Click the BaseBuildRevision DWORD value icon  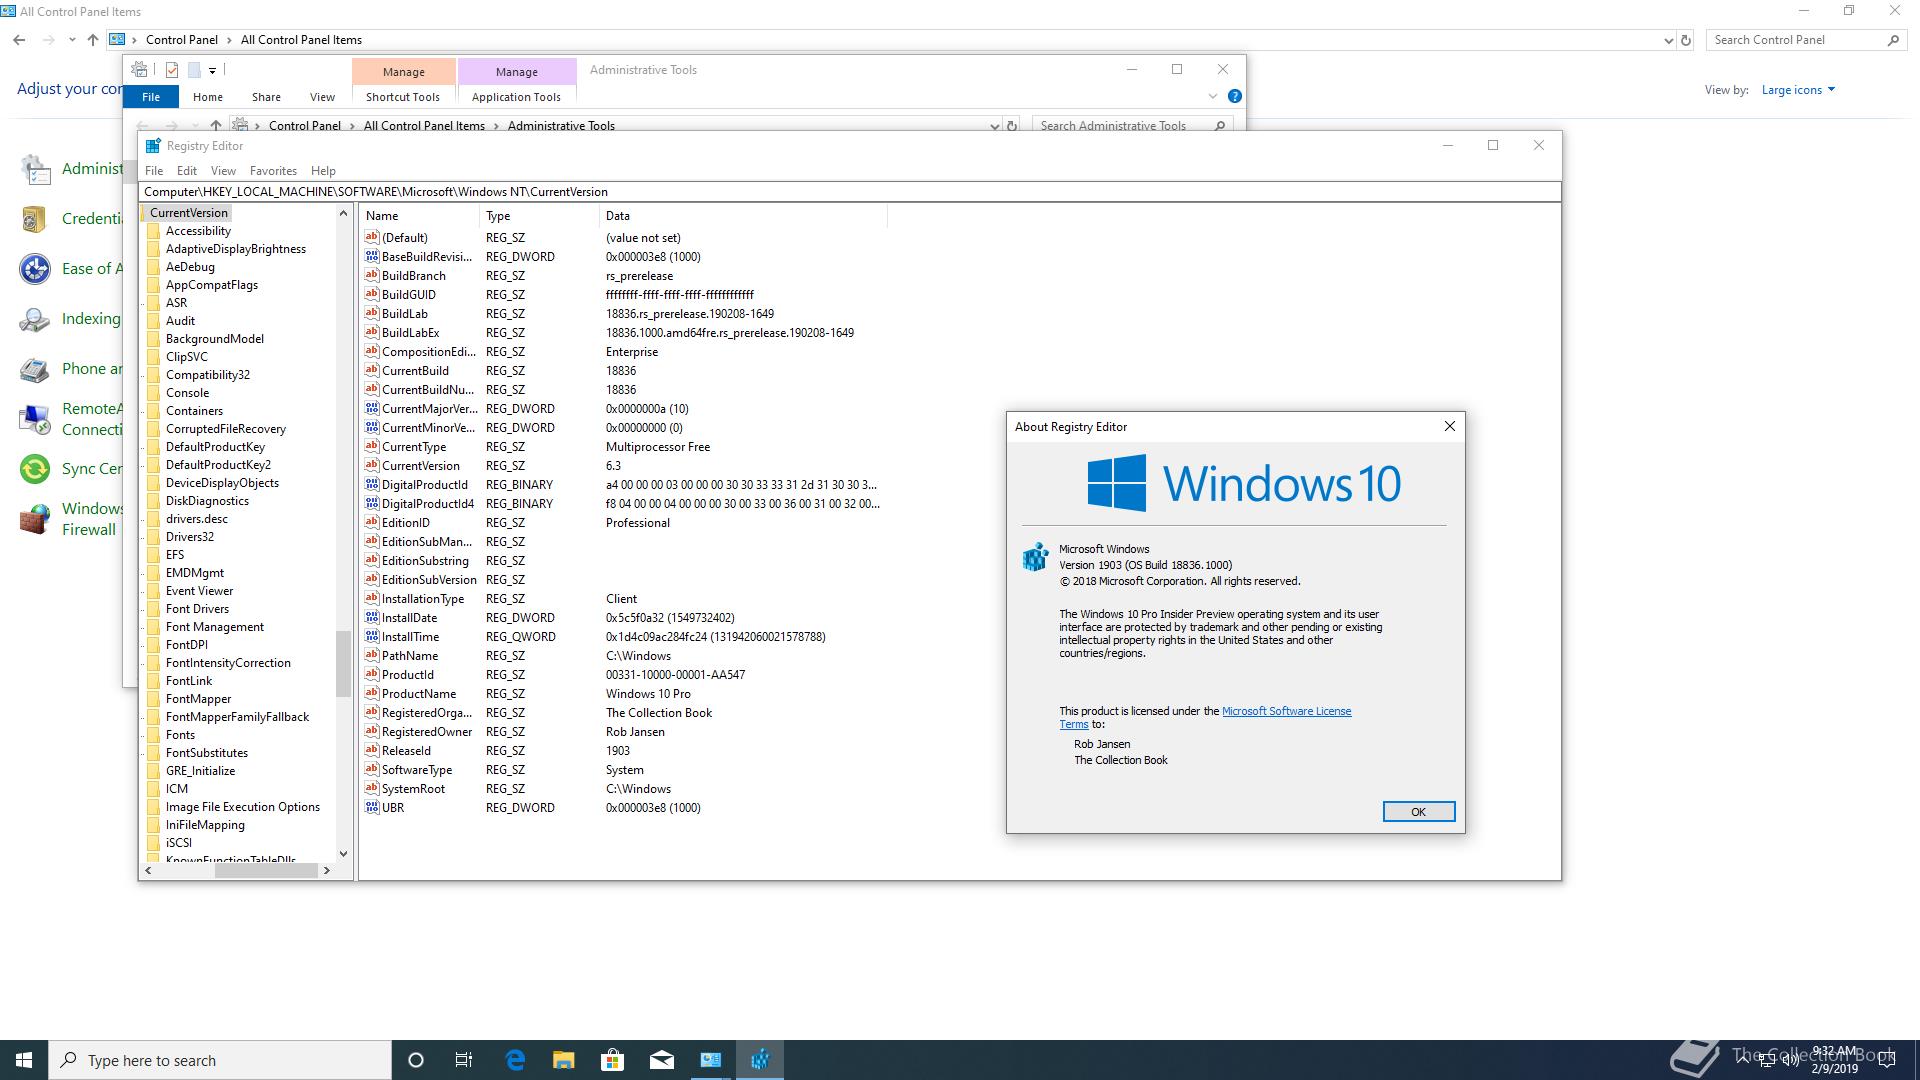(372, 257)
